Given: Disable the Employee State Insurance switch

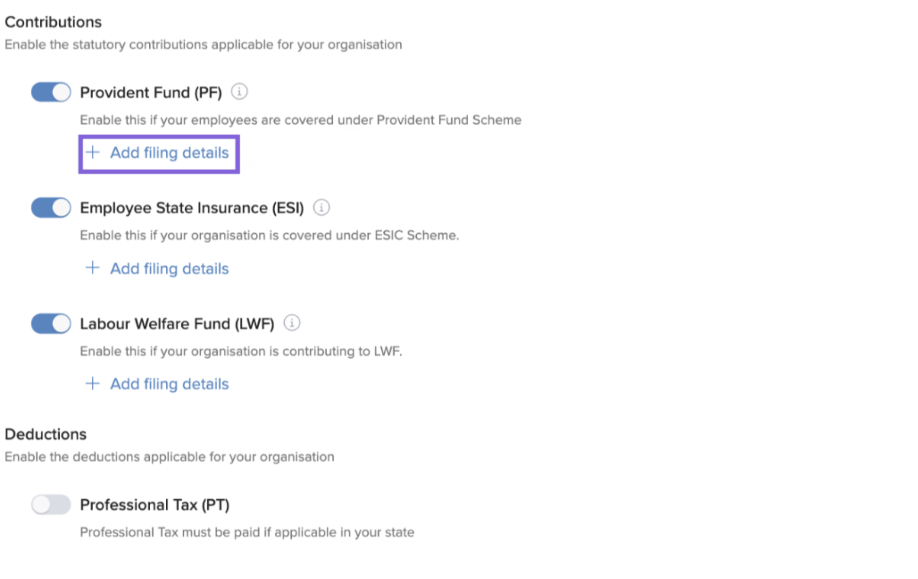Looking at the screenshot, I should coord(51,208).
